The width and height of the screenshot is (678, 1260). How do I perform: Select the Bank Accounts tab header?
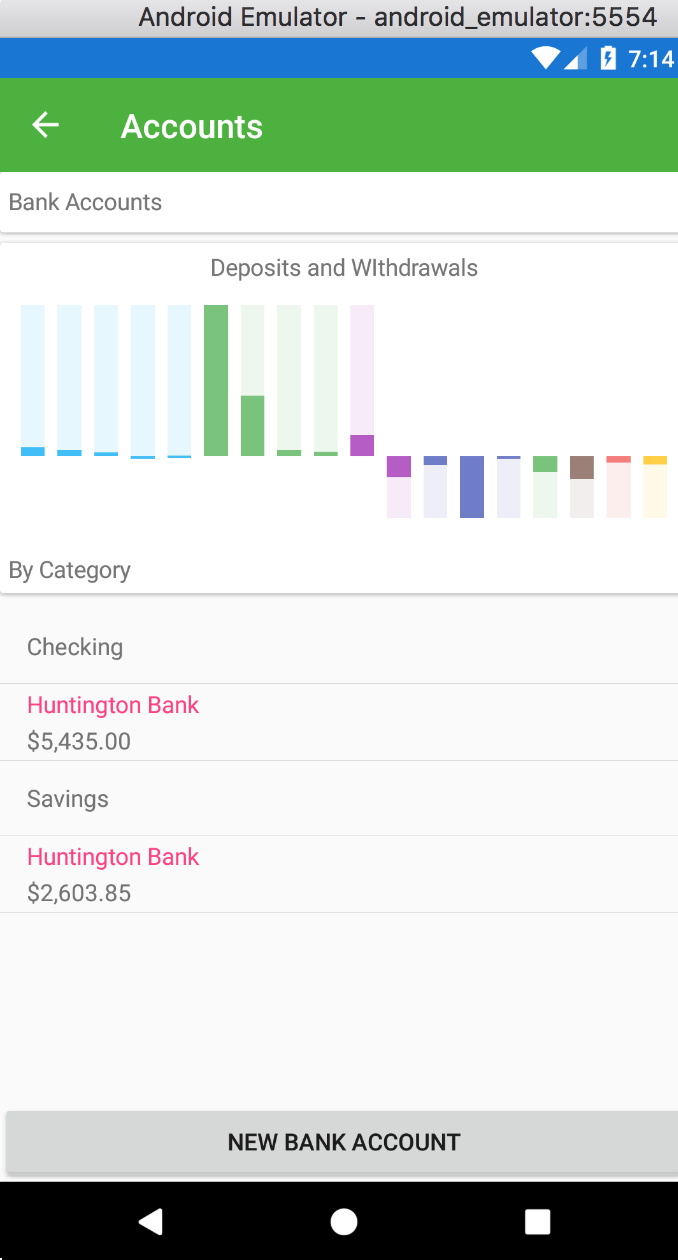coord(85,202)
